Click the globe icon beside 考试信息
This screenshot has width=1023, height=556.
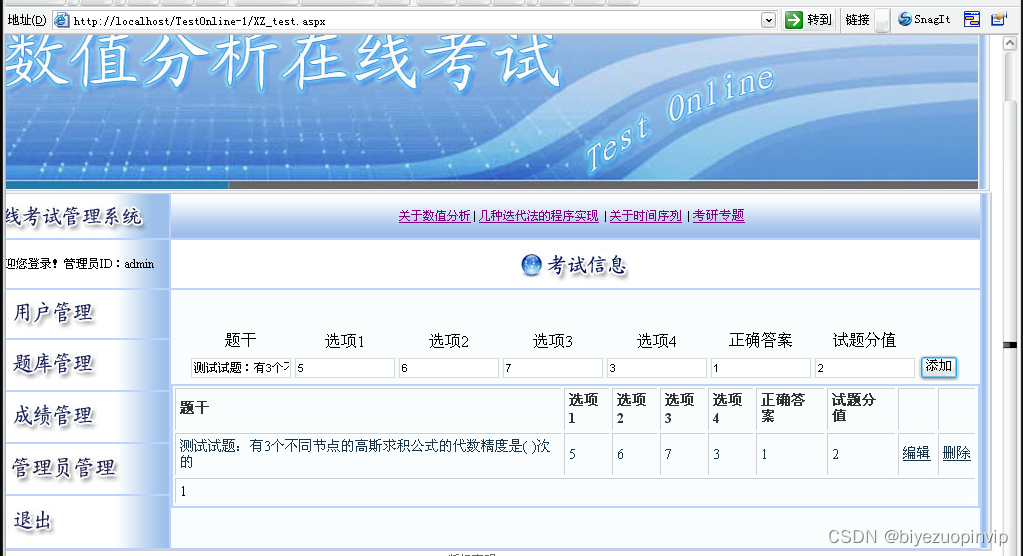coord(531,265)
